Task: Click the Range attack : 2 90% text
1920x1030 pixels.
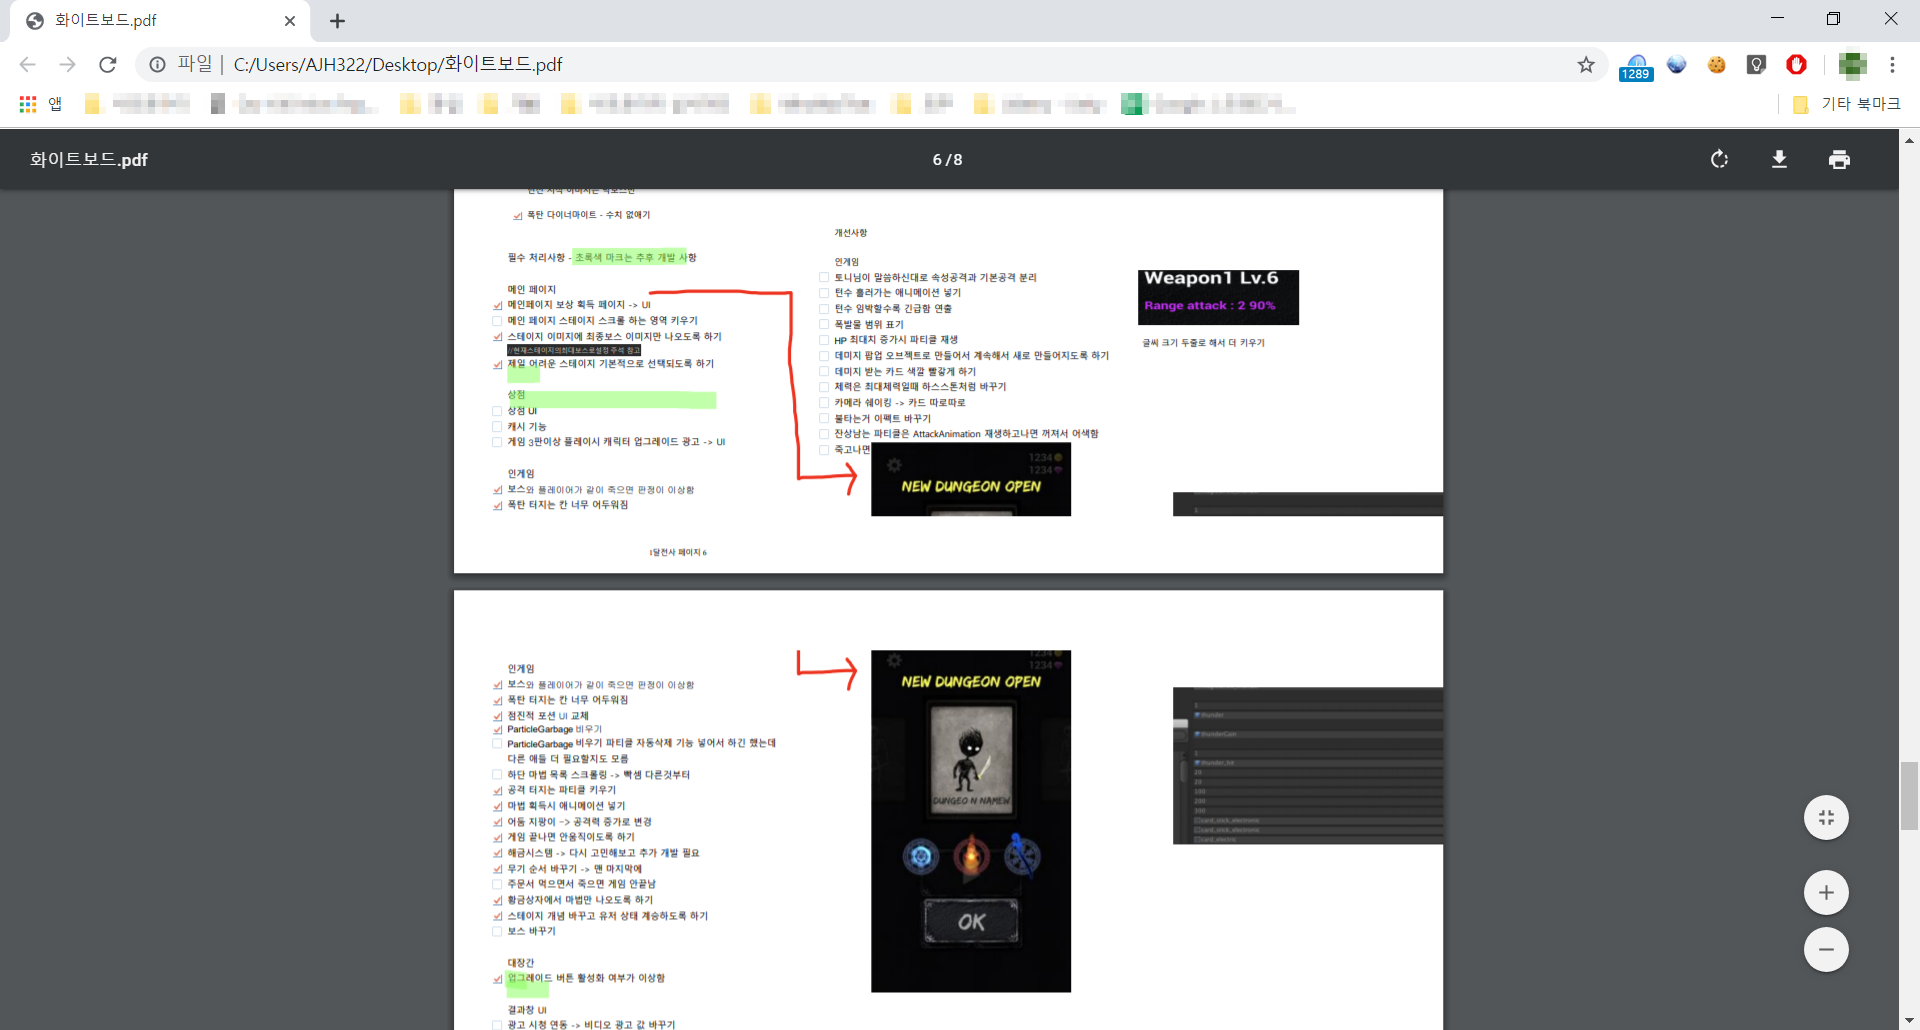Action: tap(1210, 306)
